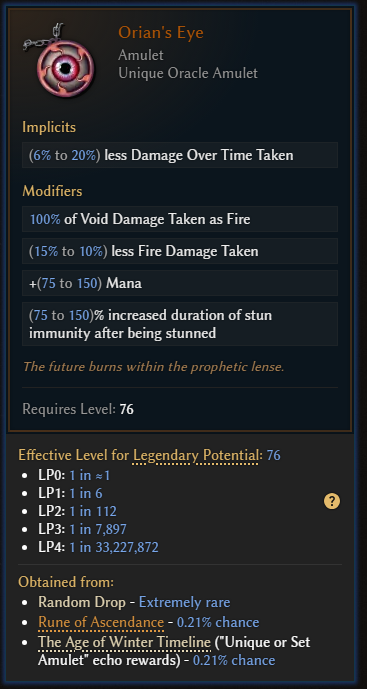Click the LP2 1 in 112 entry
The image size is (367, 689).
click(77, 511)
